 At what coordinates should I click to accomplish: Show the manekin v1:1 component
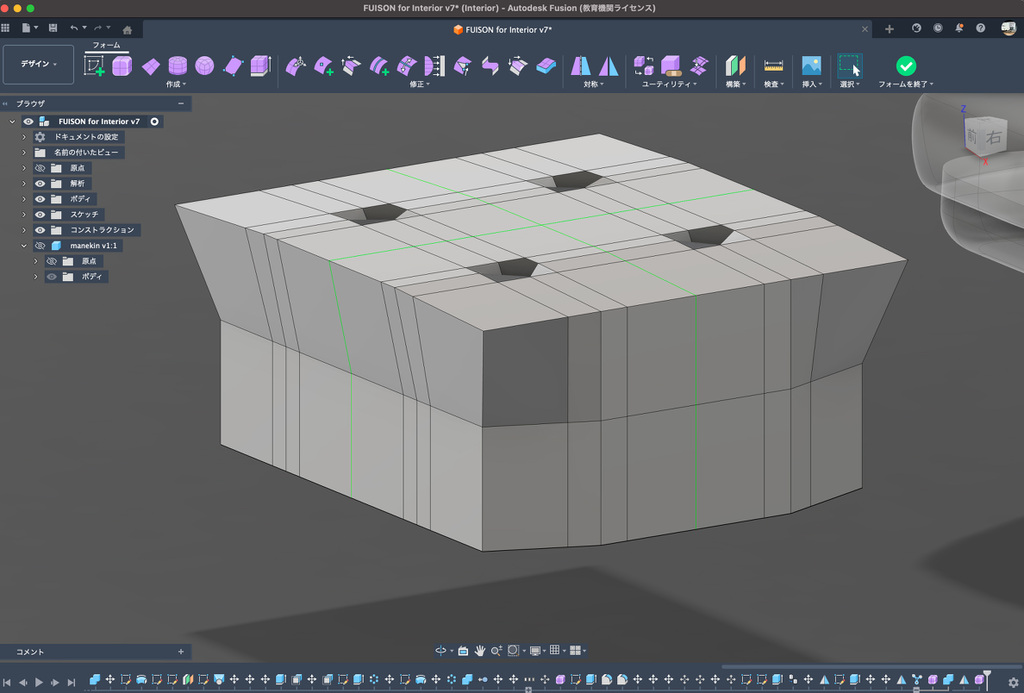point(40,245)
